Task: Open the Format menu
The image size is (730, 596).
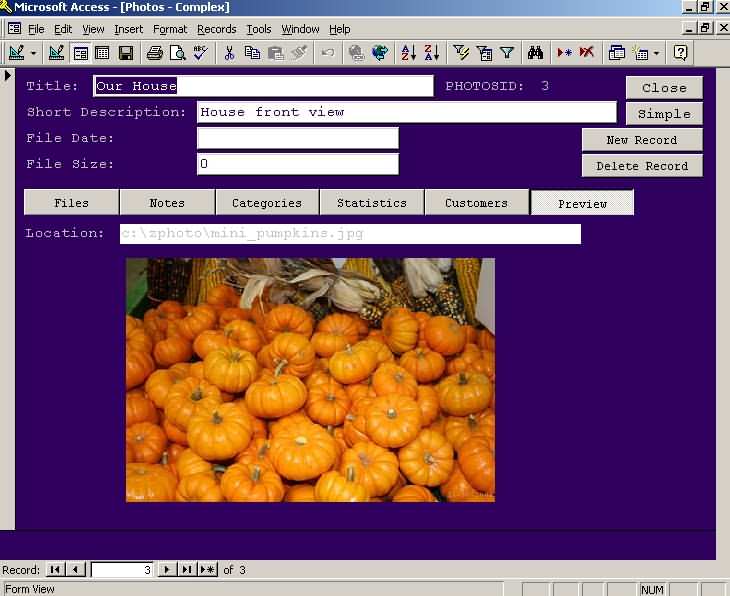Action: click(169, 29)
